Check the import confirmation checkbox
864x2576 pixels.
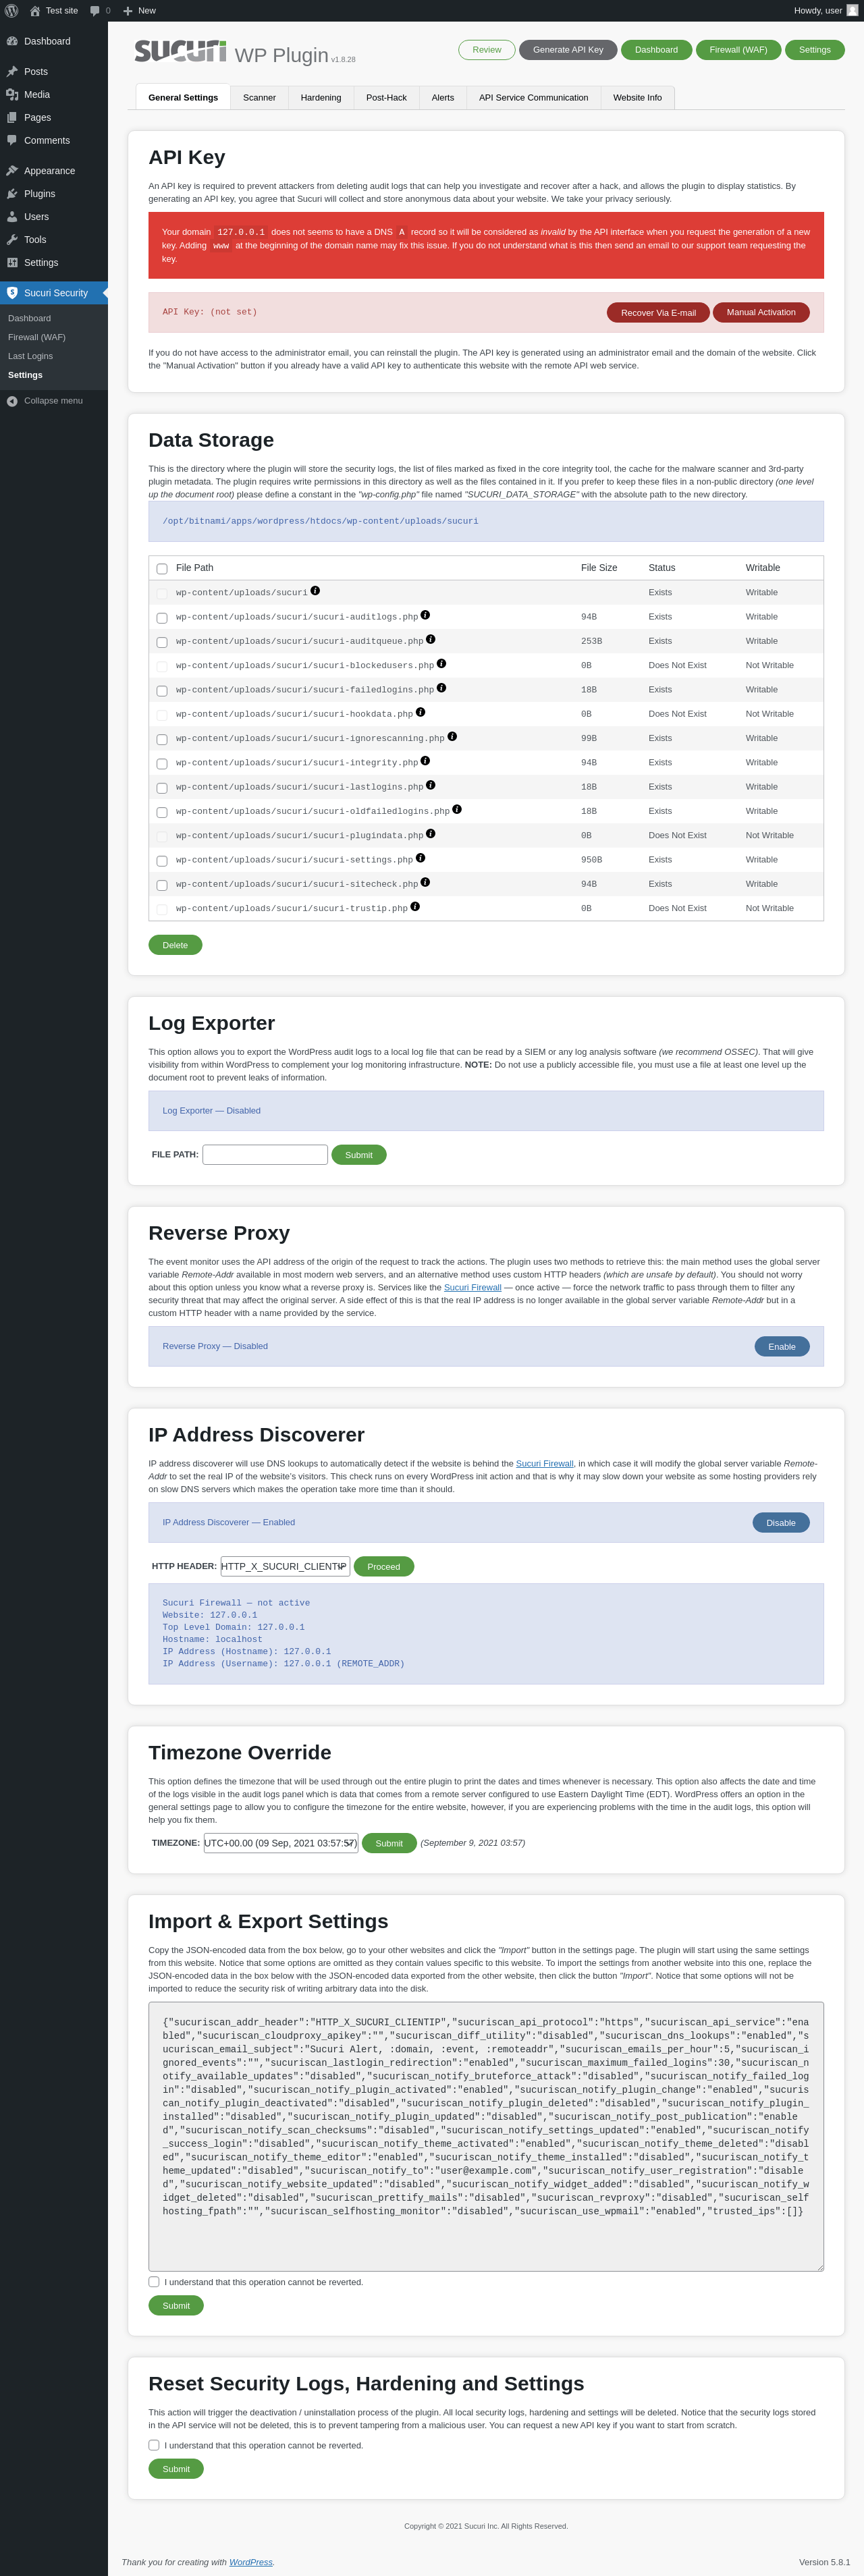tap(154, 2281)
